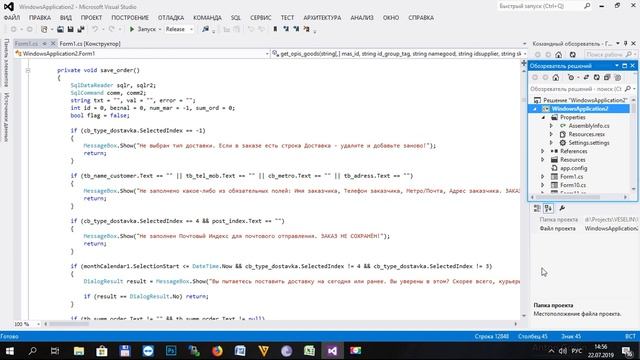The image size is (640, 360).
Task: Open the Источники данных side tab
Action: click(7, 117)
